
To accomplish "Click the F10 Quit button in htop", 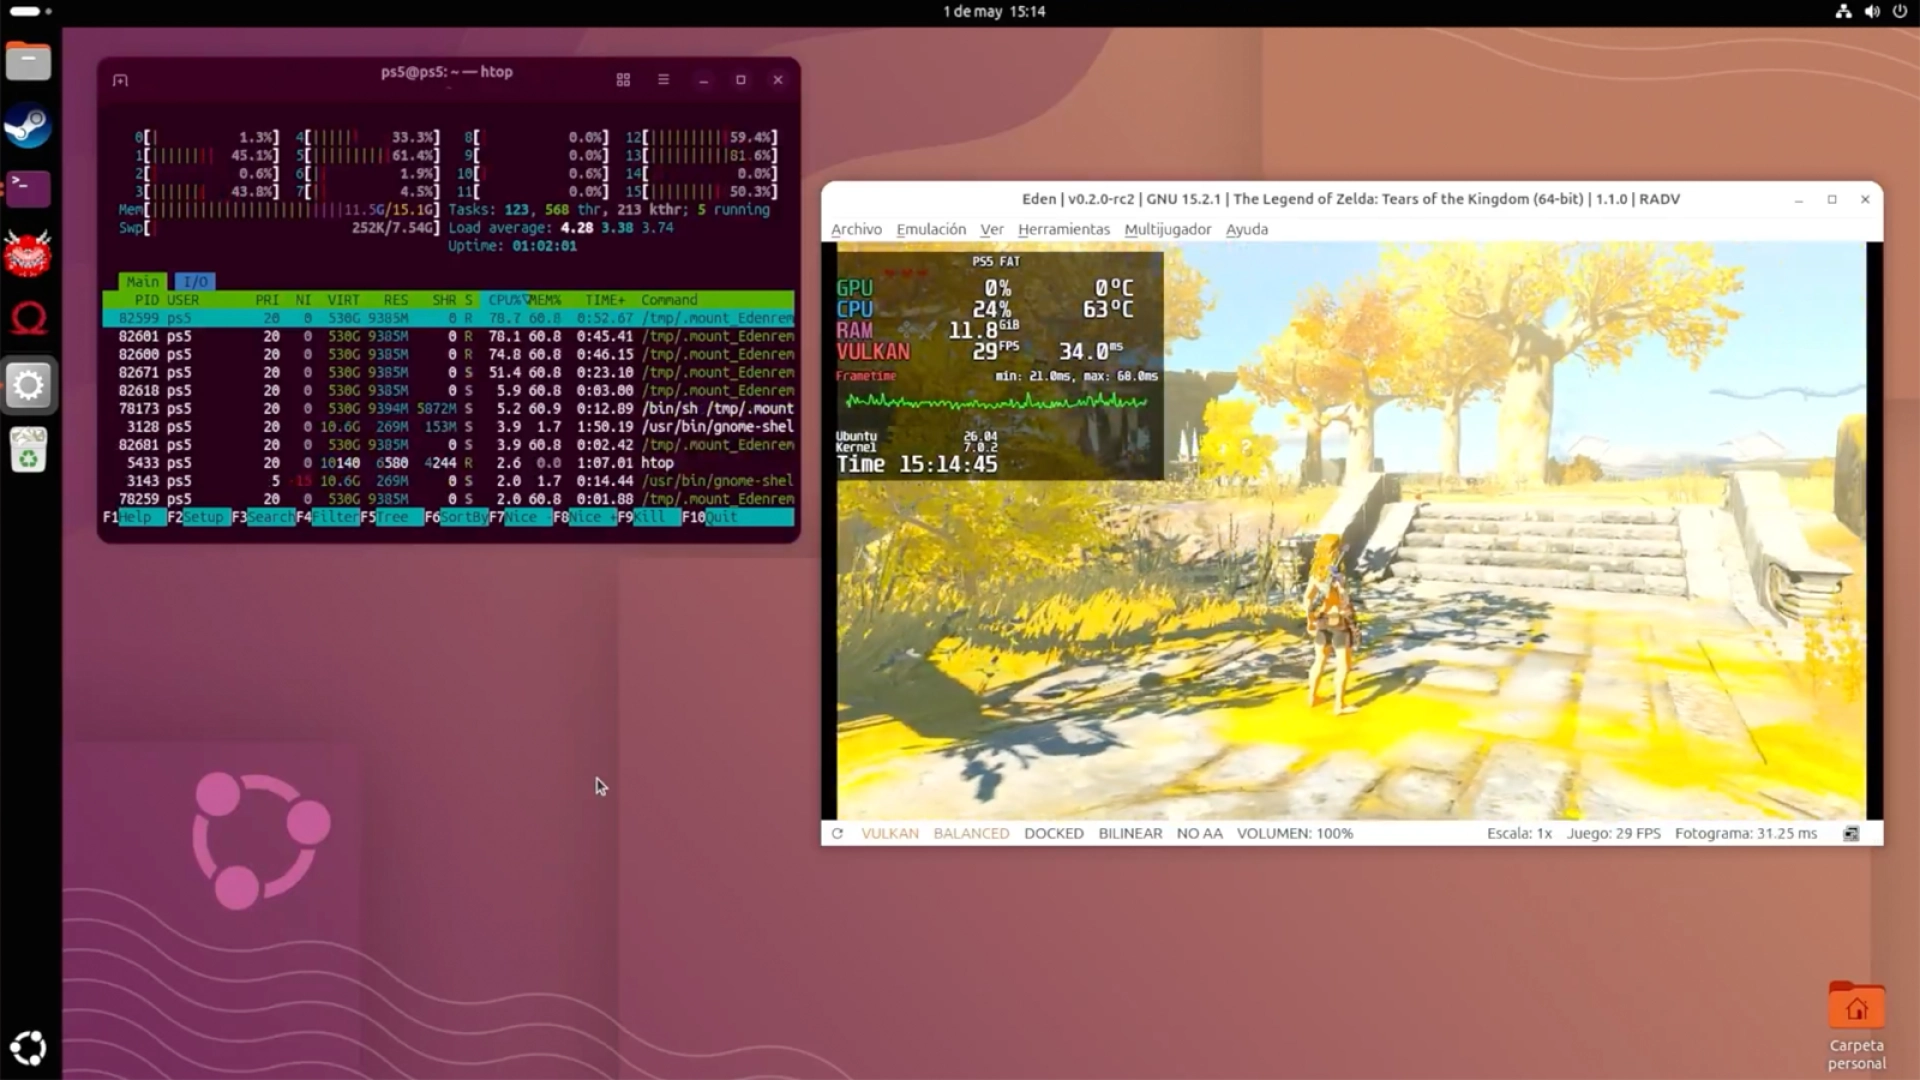I will pos(738,517).
